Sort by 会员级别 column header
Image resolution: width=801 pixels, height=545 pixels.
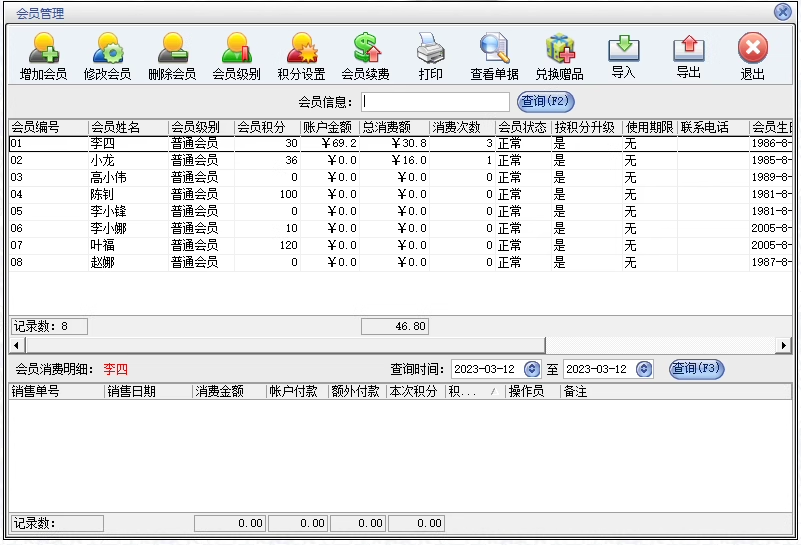point(201,127)
